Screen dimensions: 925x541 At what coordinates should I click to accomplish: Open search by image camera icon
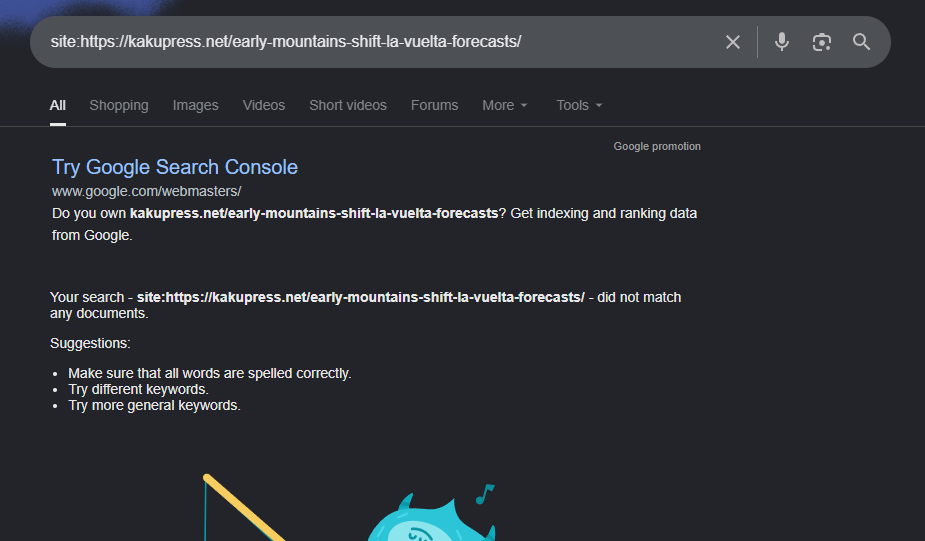822,42
